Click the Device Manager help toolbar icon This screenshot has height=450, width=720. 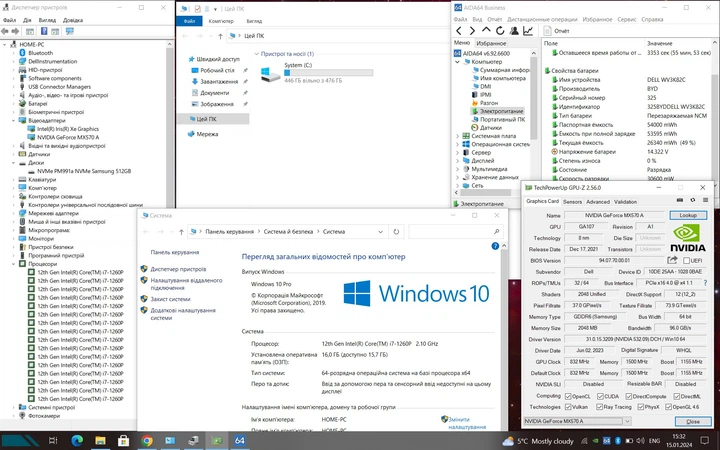44,31
